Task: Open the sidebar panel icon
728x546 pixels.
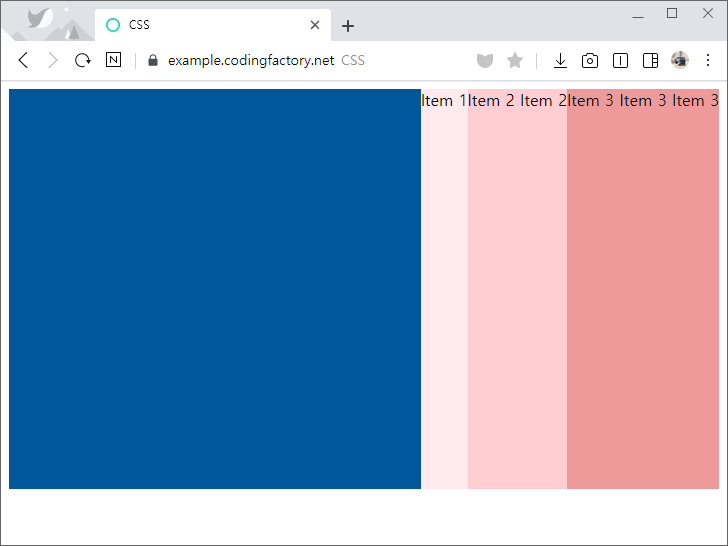Action: pyautogui.click(x=650, y=61)
